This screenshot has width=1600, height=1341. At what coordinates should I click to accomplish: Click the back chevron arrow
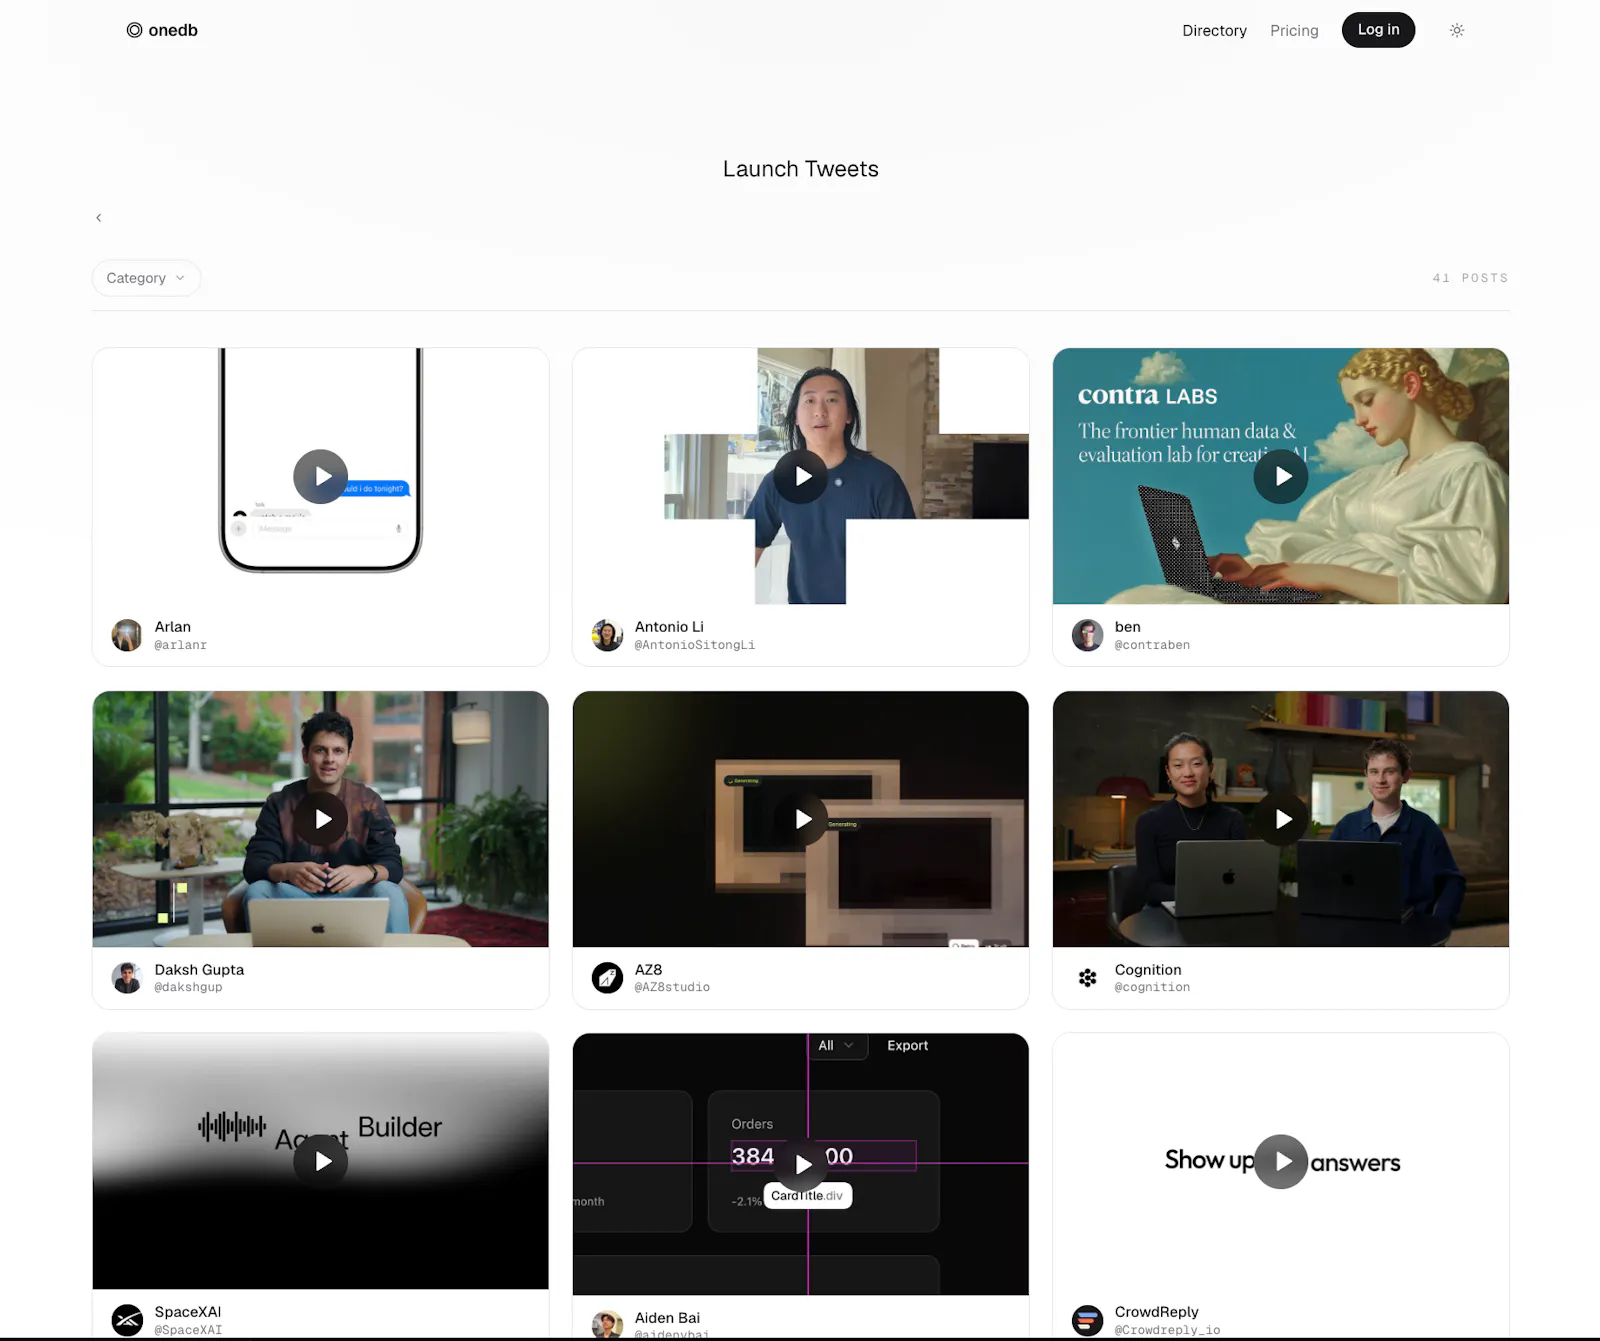98,217
